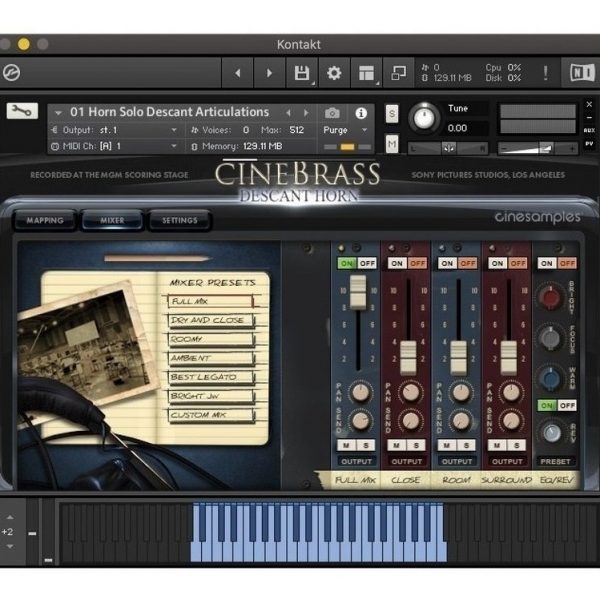Screen dimensions: 600x600
Task: Adjust the blue Warm EQ knob
Action: (550, 378)
